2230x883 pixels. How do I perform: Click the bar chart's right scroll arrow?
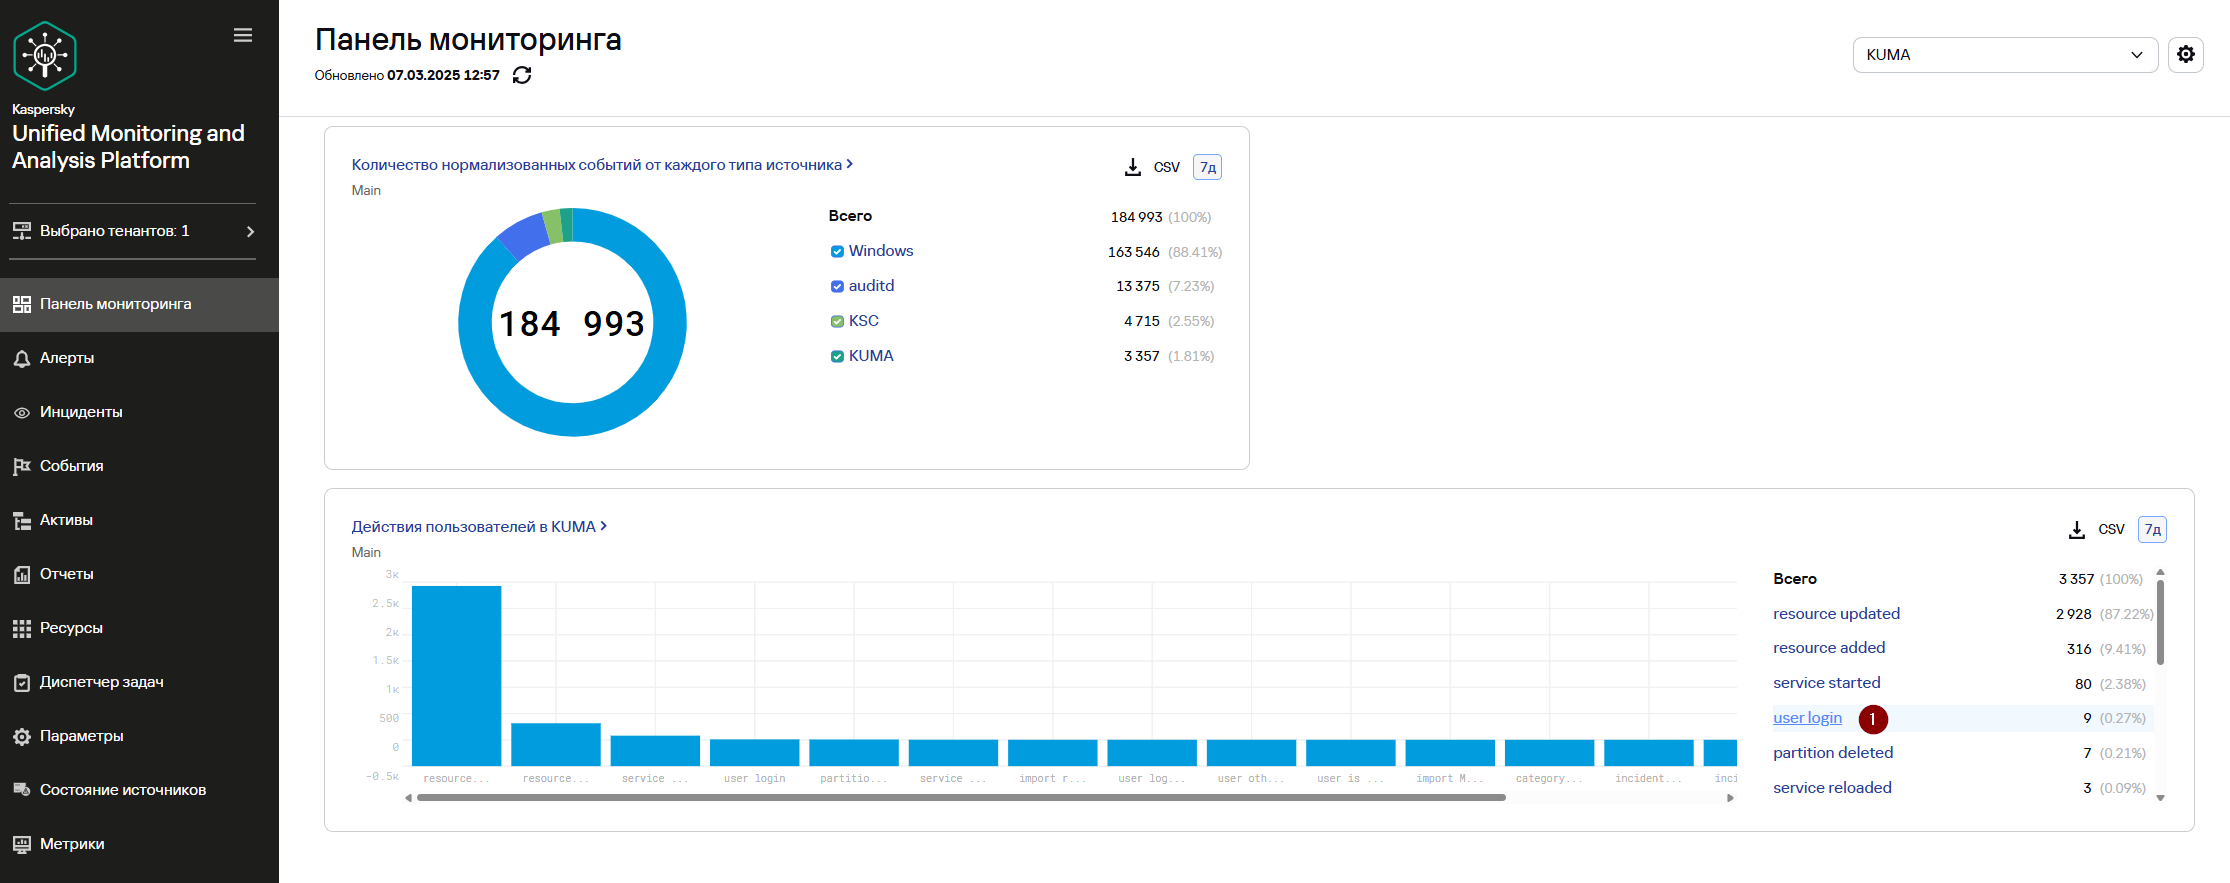1730,798
